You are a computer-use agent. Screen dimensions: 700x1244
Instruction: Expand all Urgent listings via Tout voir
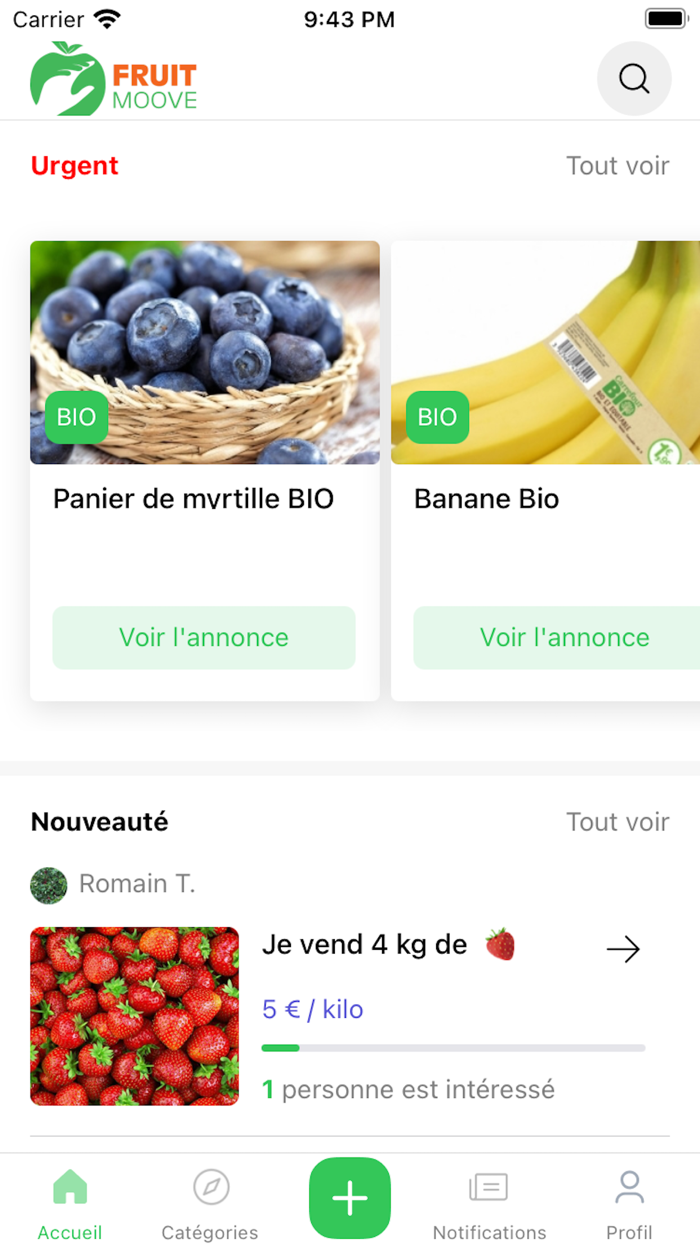click(618, 166)
